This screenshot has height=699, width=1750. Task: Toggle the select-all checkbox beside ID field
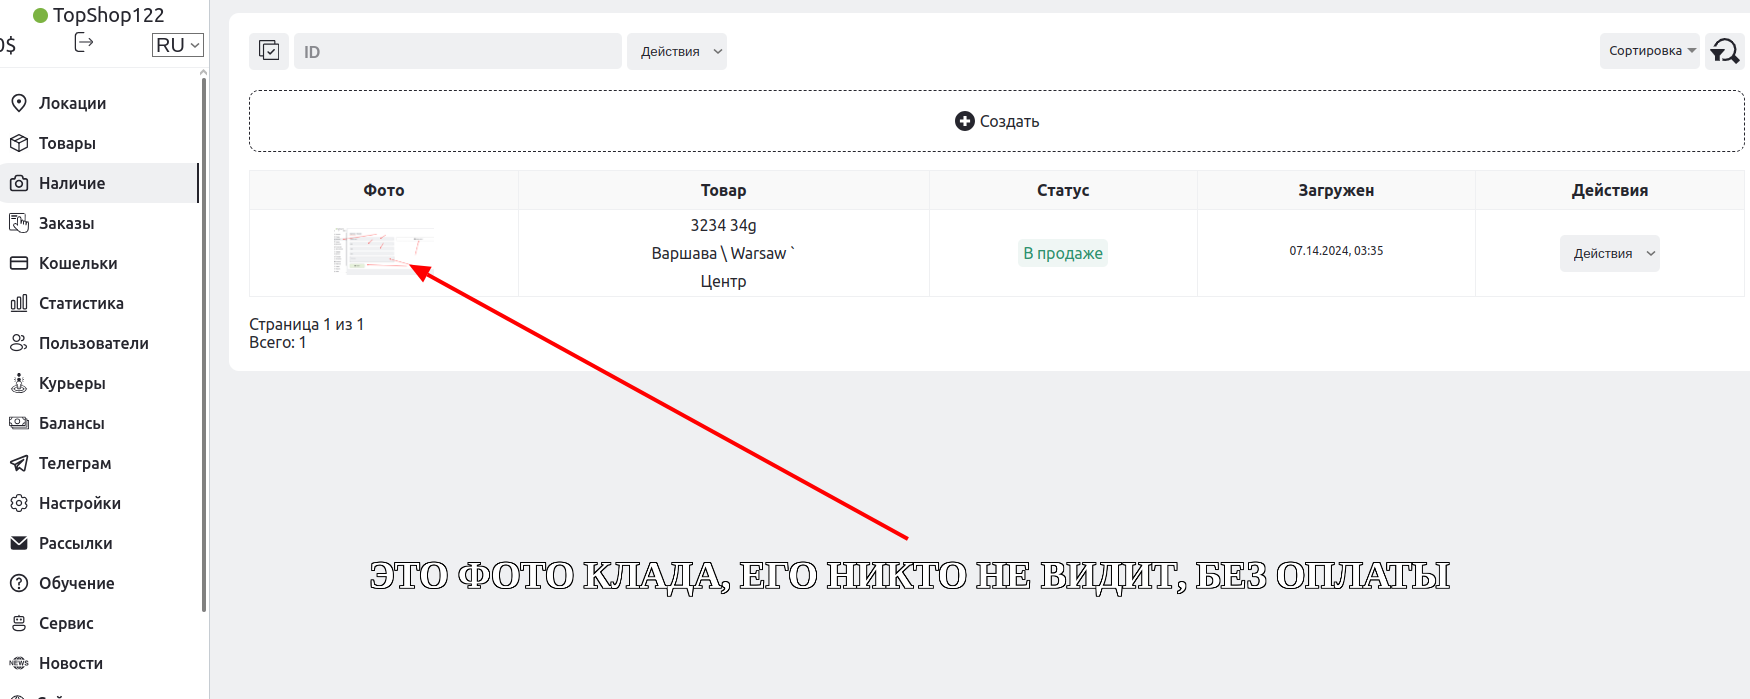pos(269,51)
